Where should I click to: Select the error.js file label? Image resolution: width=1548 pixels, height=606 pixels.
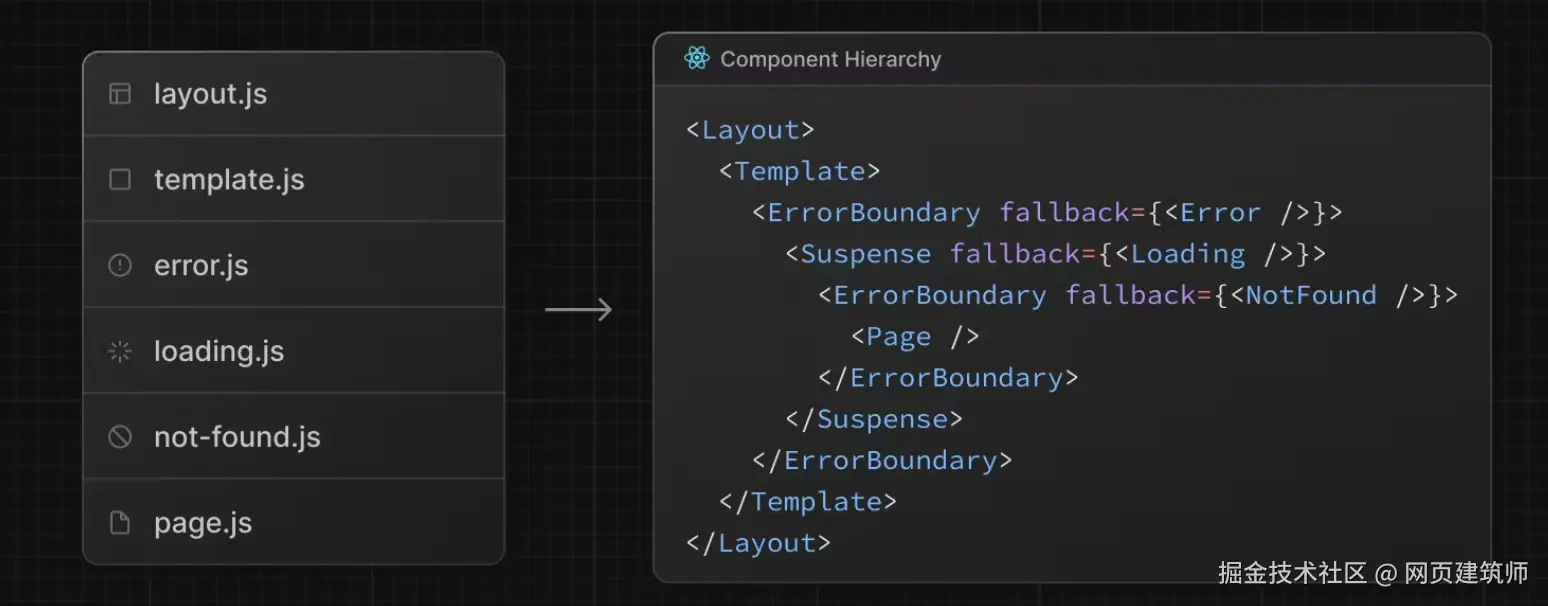click(x=201, y=266)
